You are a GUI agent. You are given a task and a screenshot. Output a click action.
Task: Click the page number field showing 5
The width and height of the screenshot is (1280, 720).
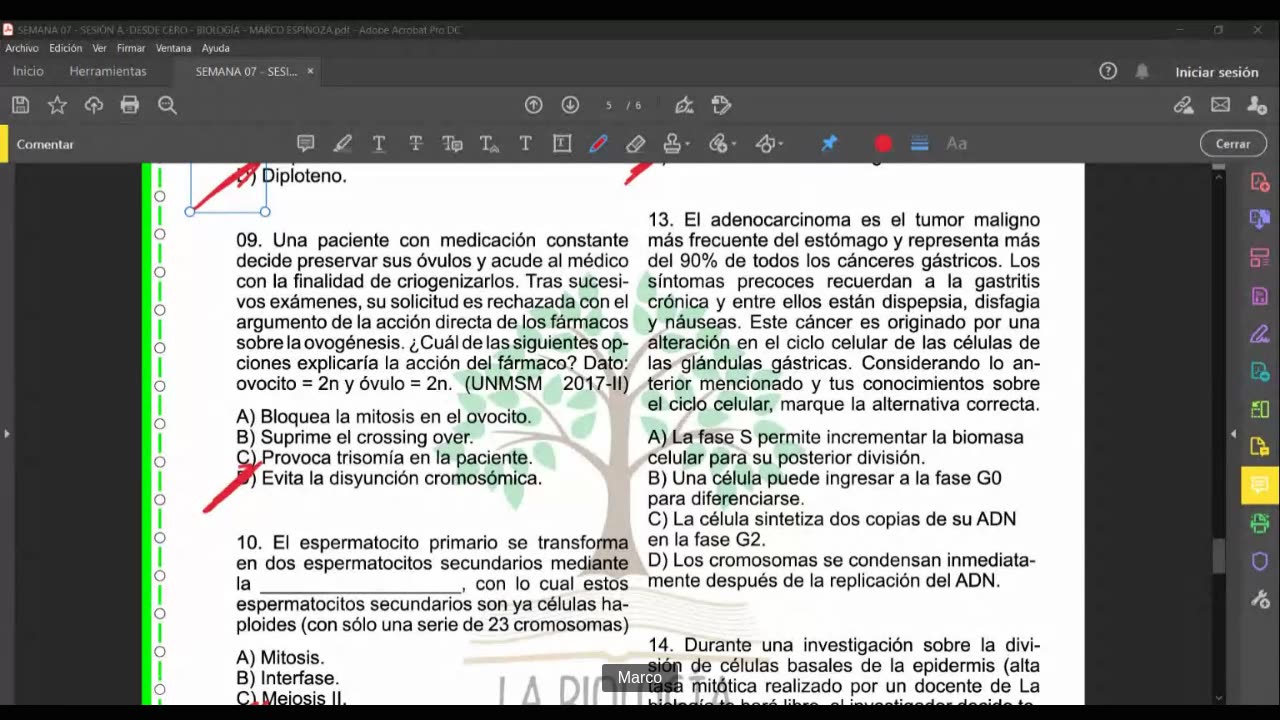click(608, 105)
